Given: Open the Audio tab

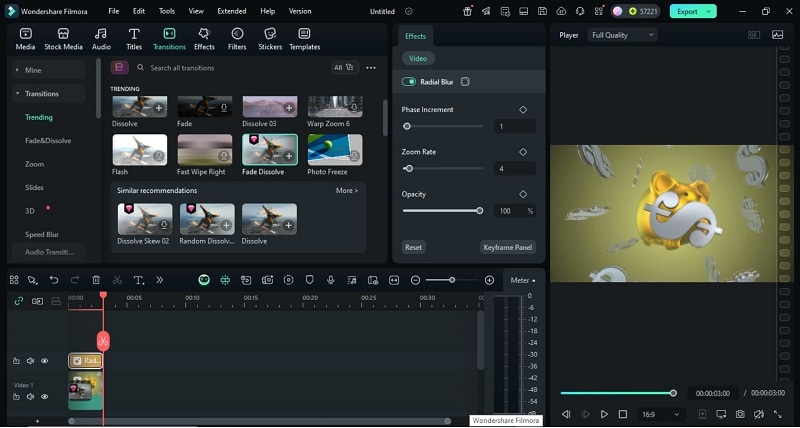Looking at the screenshot, I should pos(101,39).
